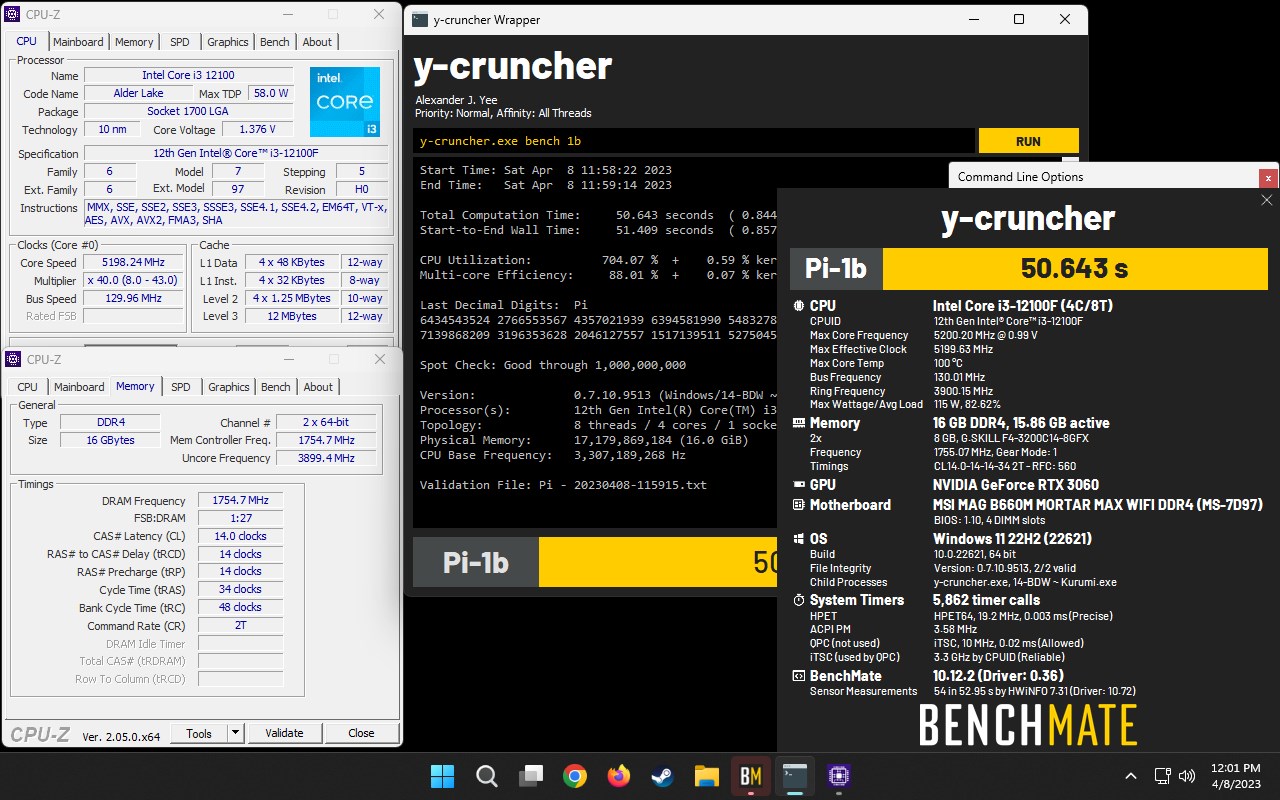Image resolution: width=1280 pixels, height=800 pixels.
Task: Click the DRAM Frequency value 1754.7 MHz
Action: 240,500
